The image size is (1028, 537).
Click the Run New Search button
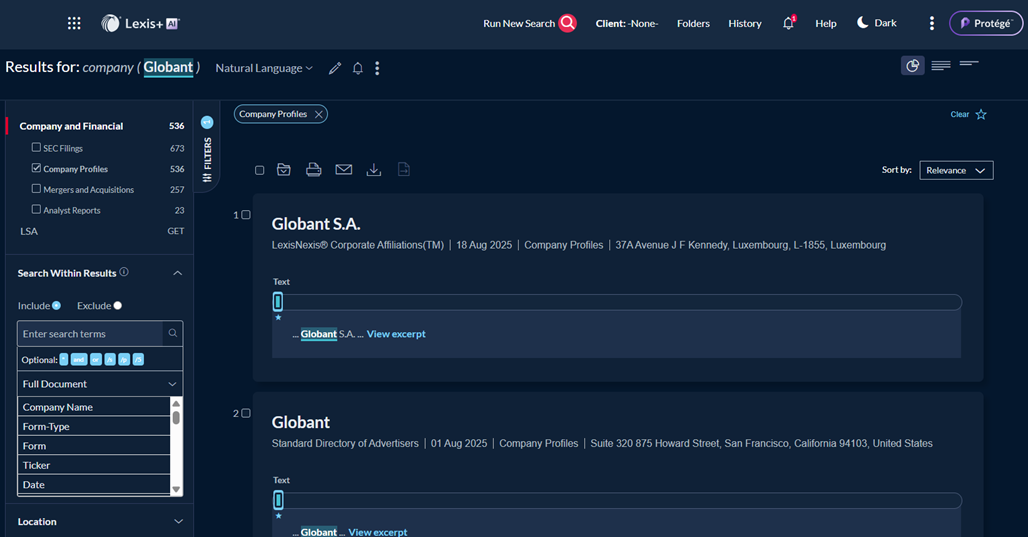click(x=529, y=23)
